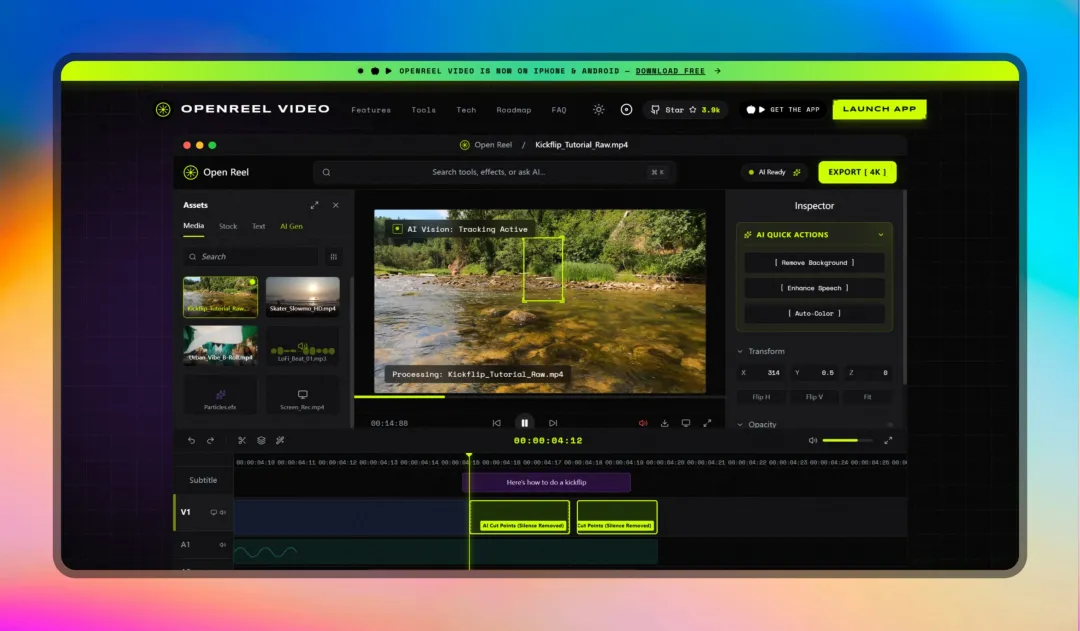Select the Screen_Rec.mp4 asset
This screenshot has height=631, width=1080.
302,395
